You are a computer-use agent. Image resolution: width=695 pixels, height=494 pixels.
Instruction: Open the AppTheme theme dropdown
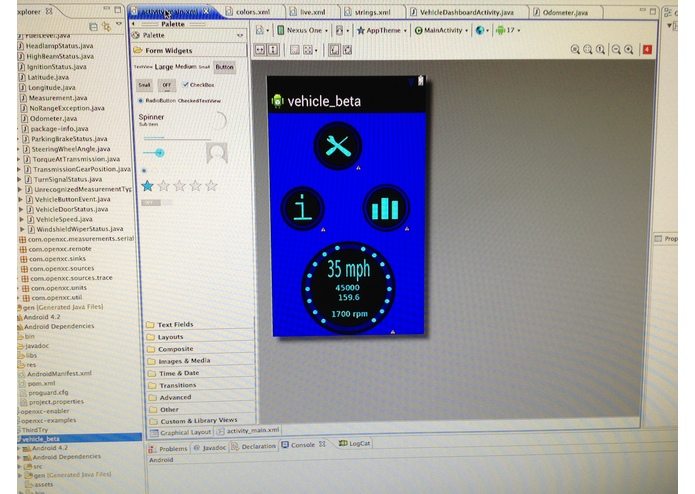[x=382, y=30]
